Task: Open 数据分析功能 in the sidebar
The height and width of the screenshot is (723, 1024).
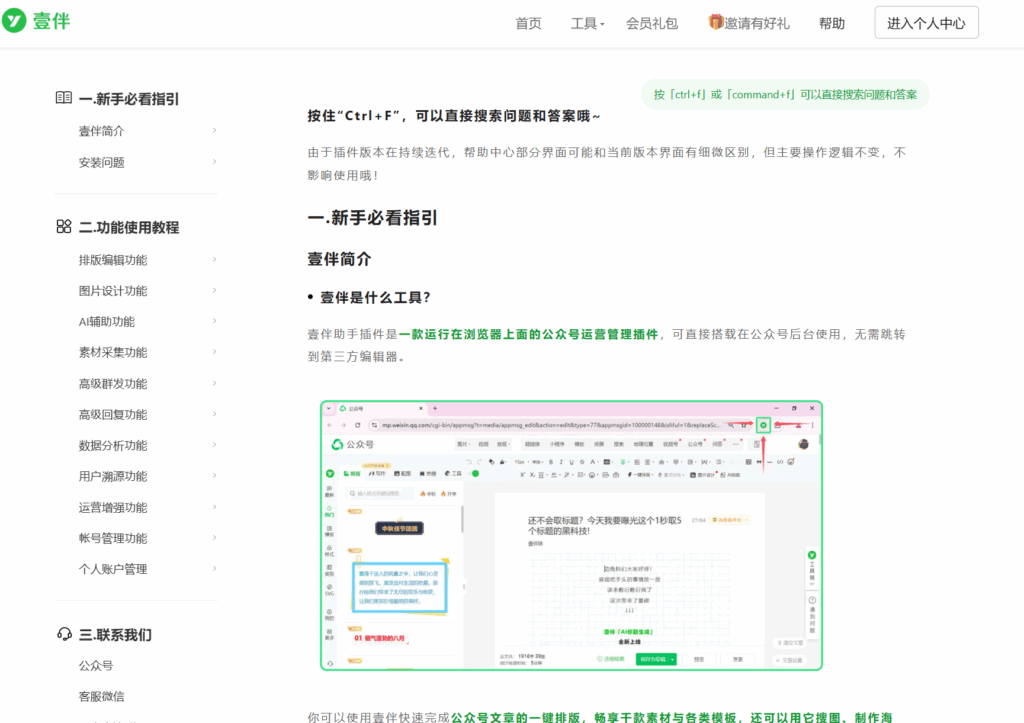Action: [113, 445]
